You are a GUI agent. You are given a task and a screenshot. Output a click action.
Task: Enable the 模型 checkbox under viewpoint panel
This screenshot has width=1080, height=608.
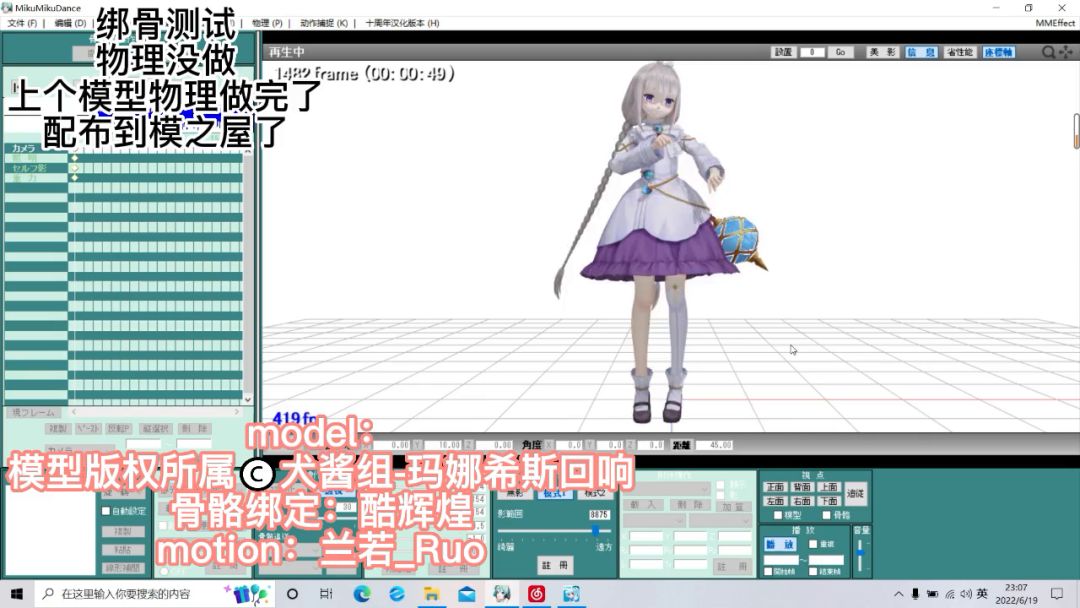pos(780,515)
